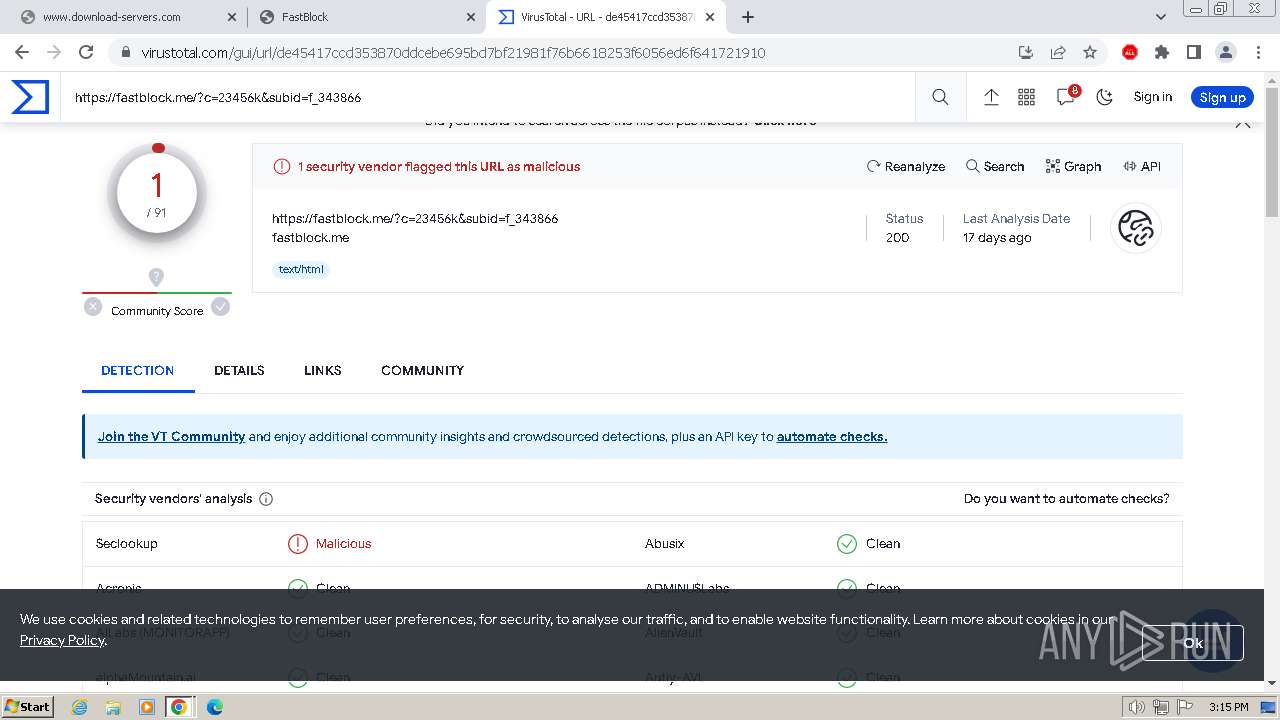Screen dimensions: 1280x720
Task: Click Sign in link
Action: (1152, 97)
